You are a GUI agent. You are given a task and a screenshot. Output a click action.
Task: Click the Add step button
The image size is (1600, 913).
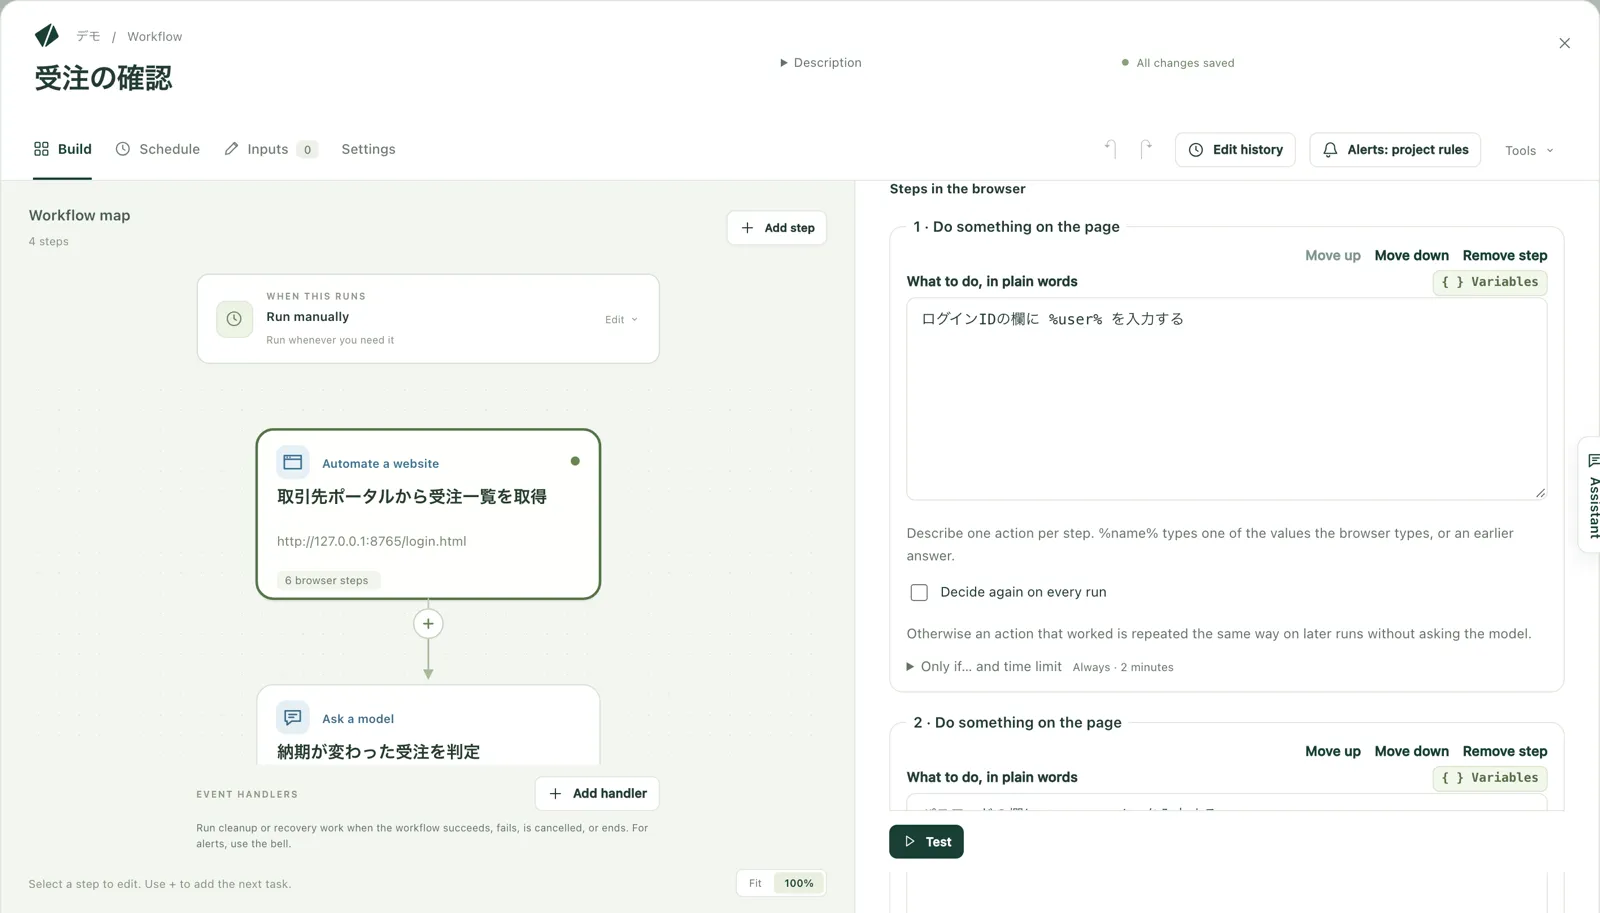[777, 228]
